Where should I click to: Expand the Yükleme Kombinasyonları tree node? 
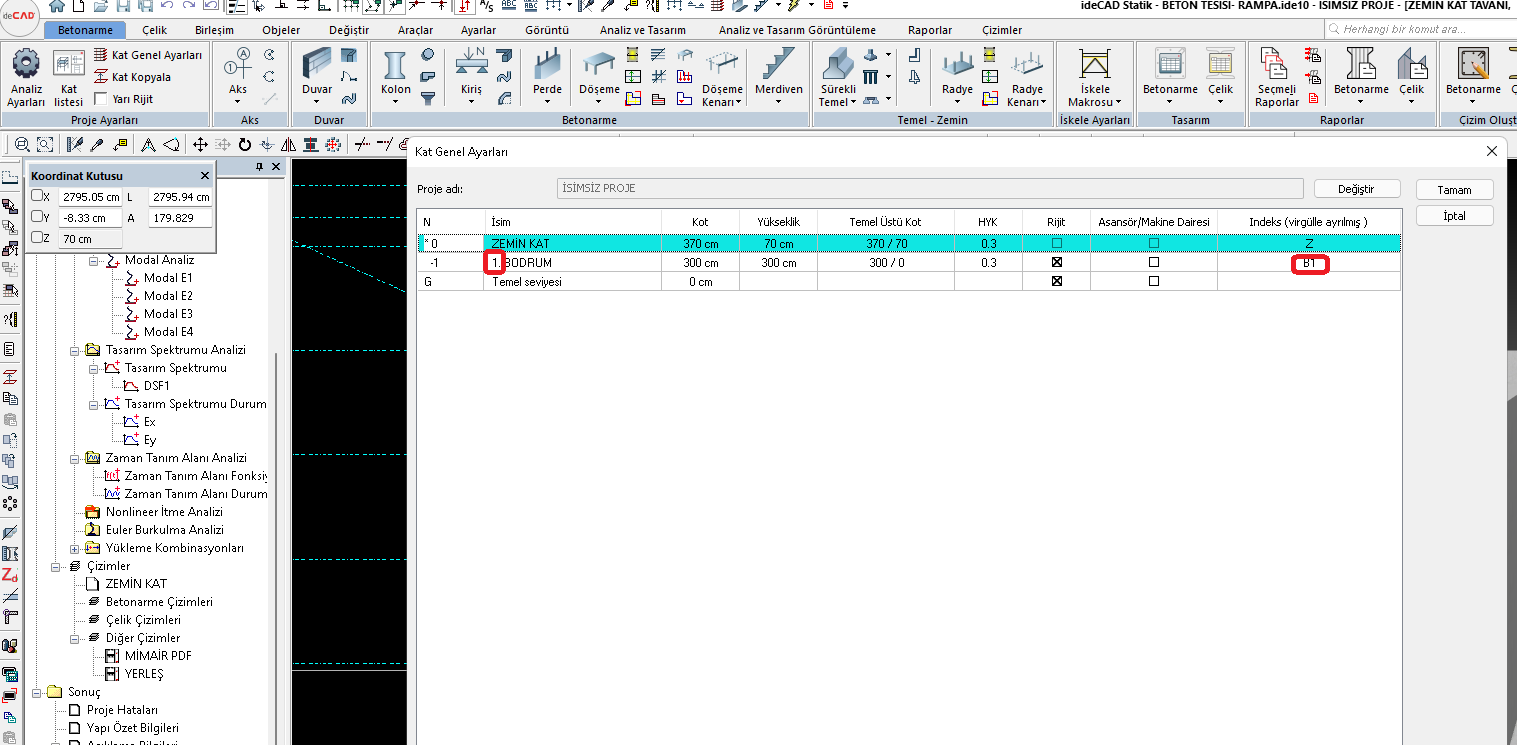pos(75,548)
